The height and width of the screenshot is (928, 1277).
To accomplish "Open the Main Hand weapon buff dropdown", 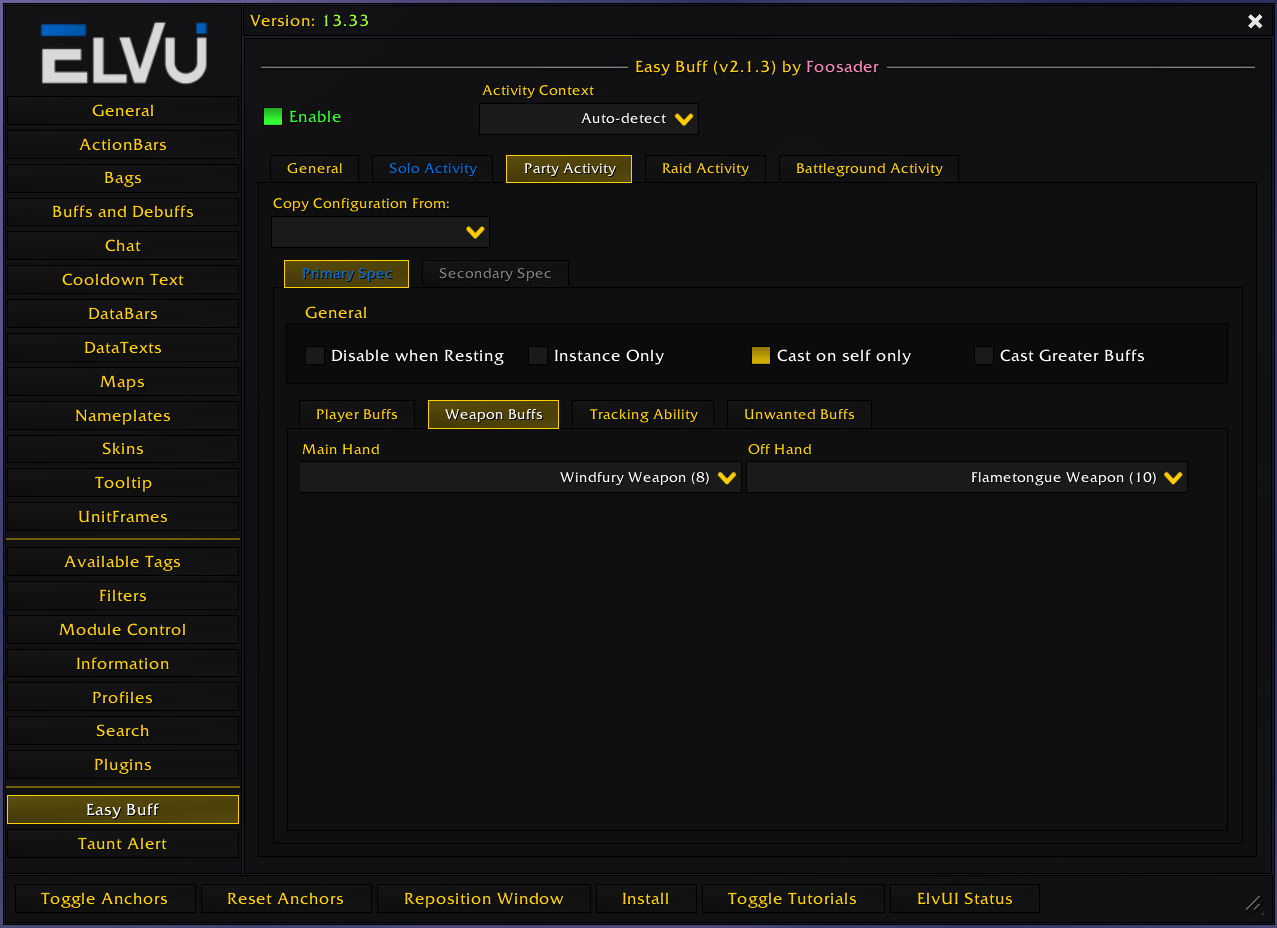I will coord(521,478).
